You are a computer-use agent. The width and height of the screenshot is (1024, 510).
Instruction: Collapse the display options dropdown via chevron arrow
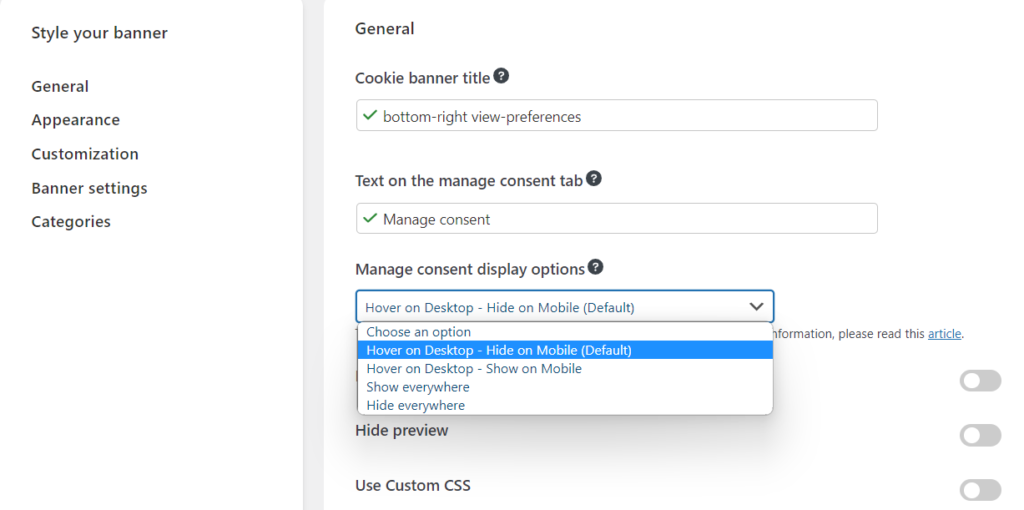tap(756, 307)
